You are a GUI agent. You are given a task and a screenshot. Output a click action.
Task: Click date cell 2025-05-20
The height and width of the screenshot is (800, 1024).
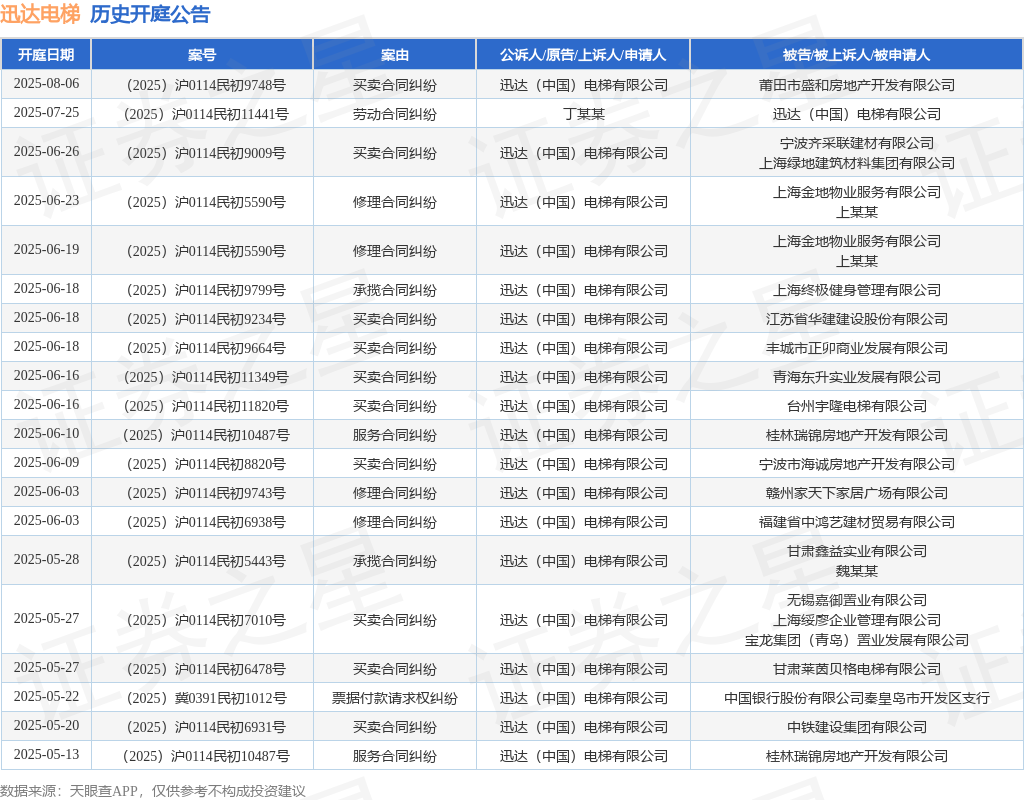pyautogui.click(x=46, y=726)
